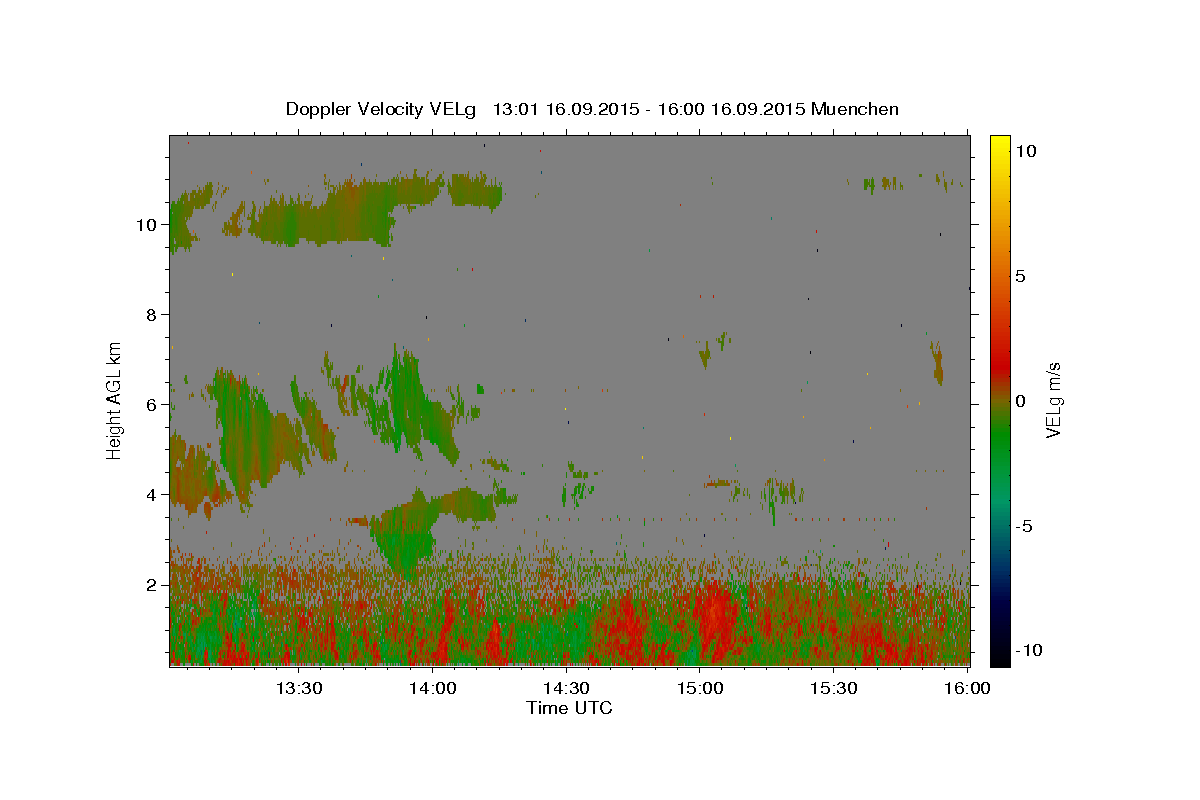This screenshot has width=1200, height=800.
Task: Click the 15:00 time tick label
Action: 700,688
